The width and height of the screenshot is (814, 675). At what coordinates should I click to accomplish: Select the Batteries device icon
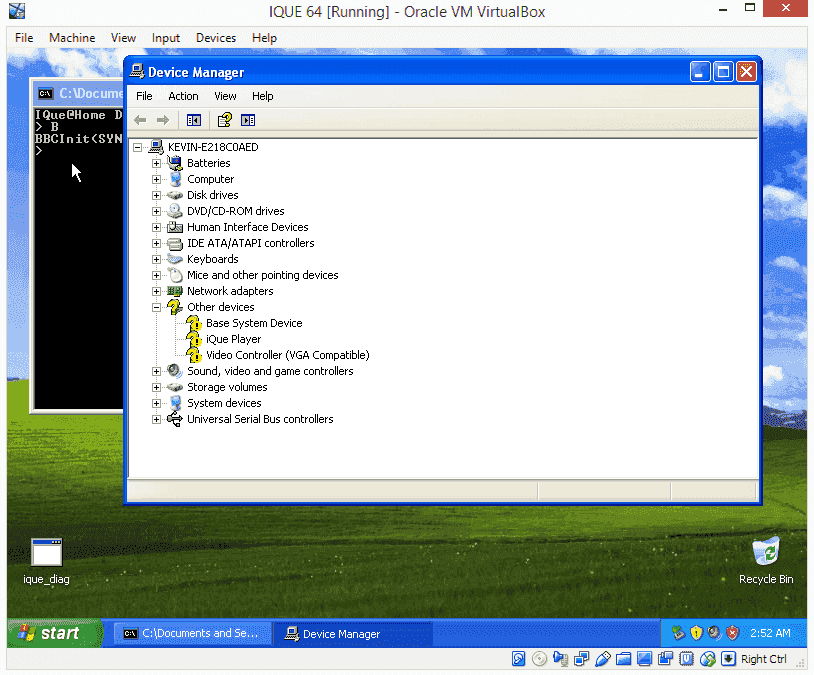tap(174, 163)
